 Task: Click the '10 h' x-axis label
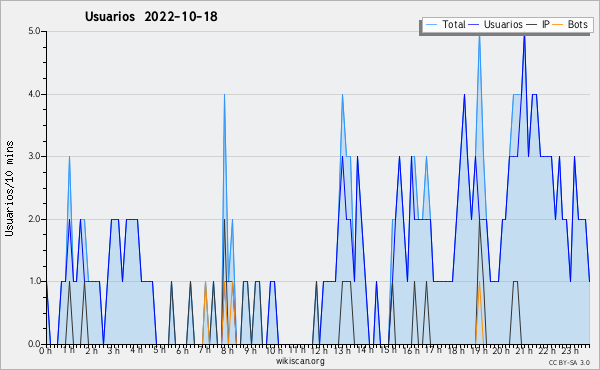[274, 351]
